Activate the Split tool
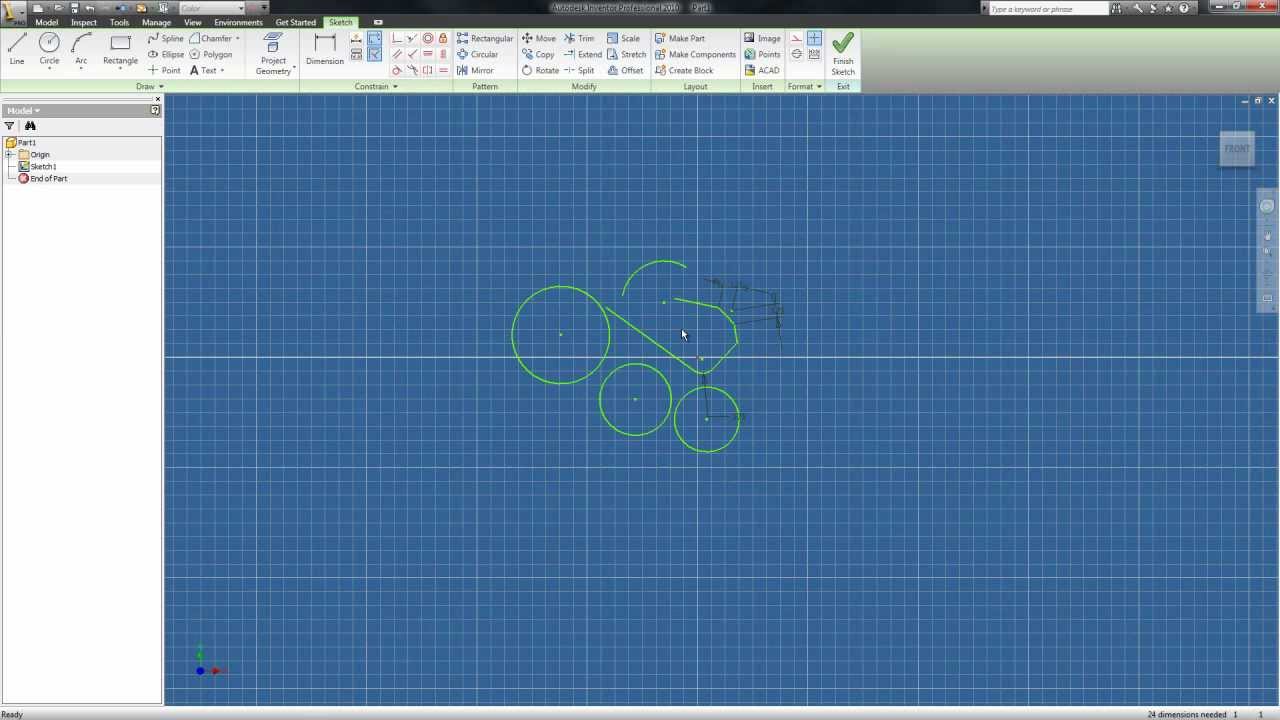The height and width of the screenshot is (720, 1280). tap(579, 70)
